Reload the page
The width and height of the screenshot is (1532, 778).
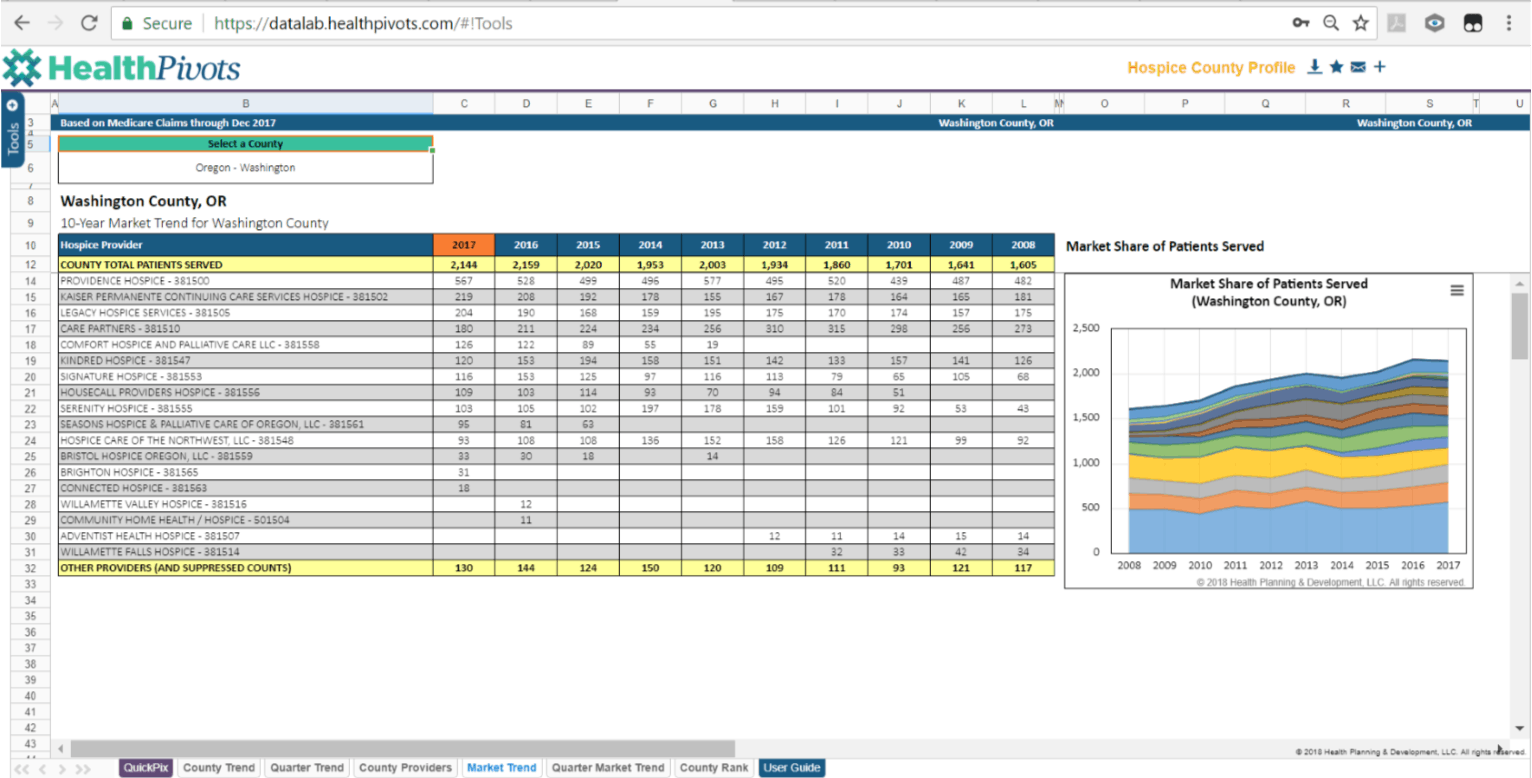coord(89,23)
